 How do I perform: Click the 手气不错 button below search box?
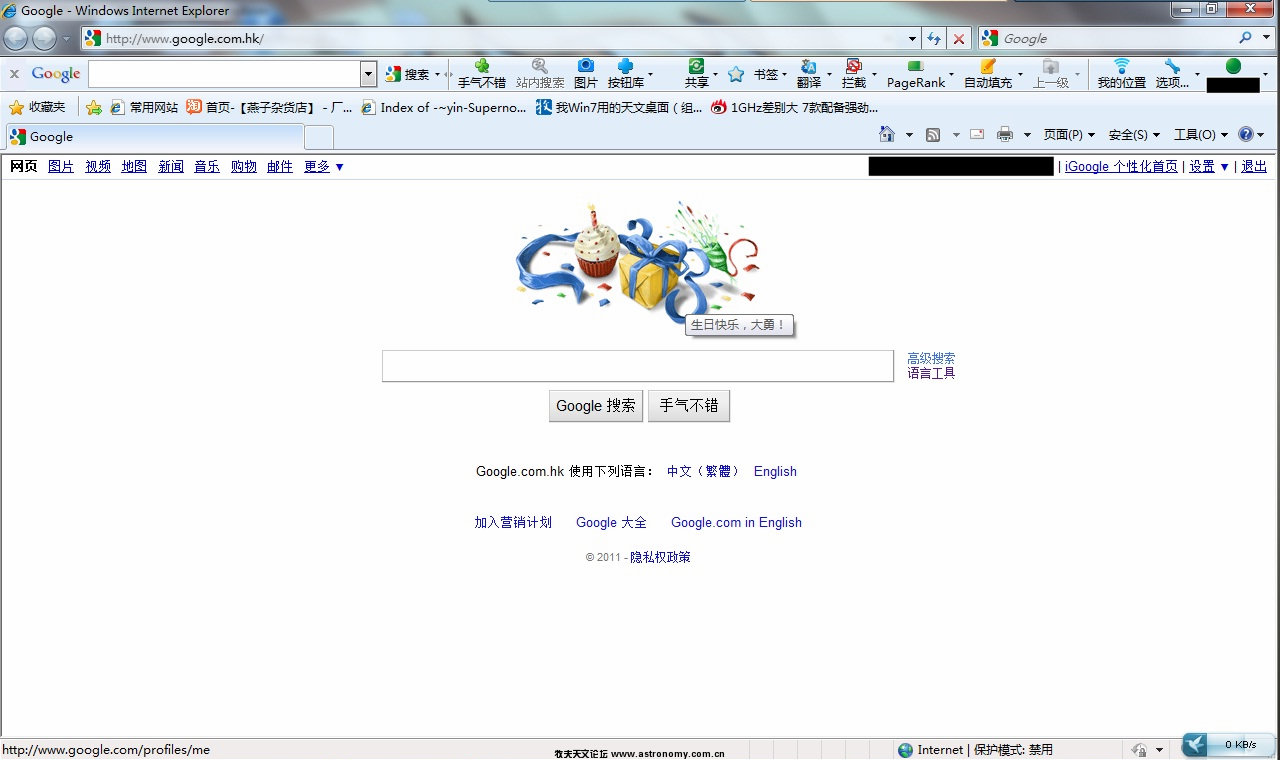[689, 406]
